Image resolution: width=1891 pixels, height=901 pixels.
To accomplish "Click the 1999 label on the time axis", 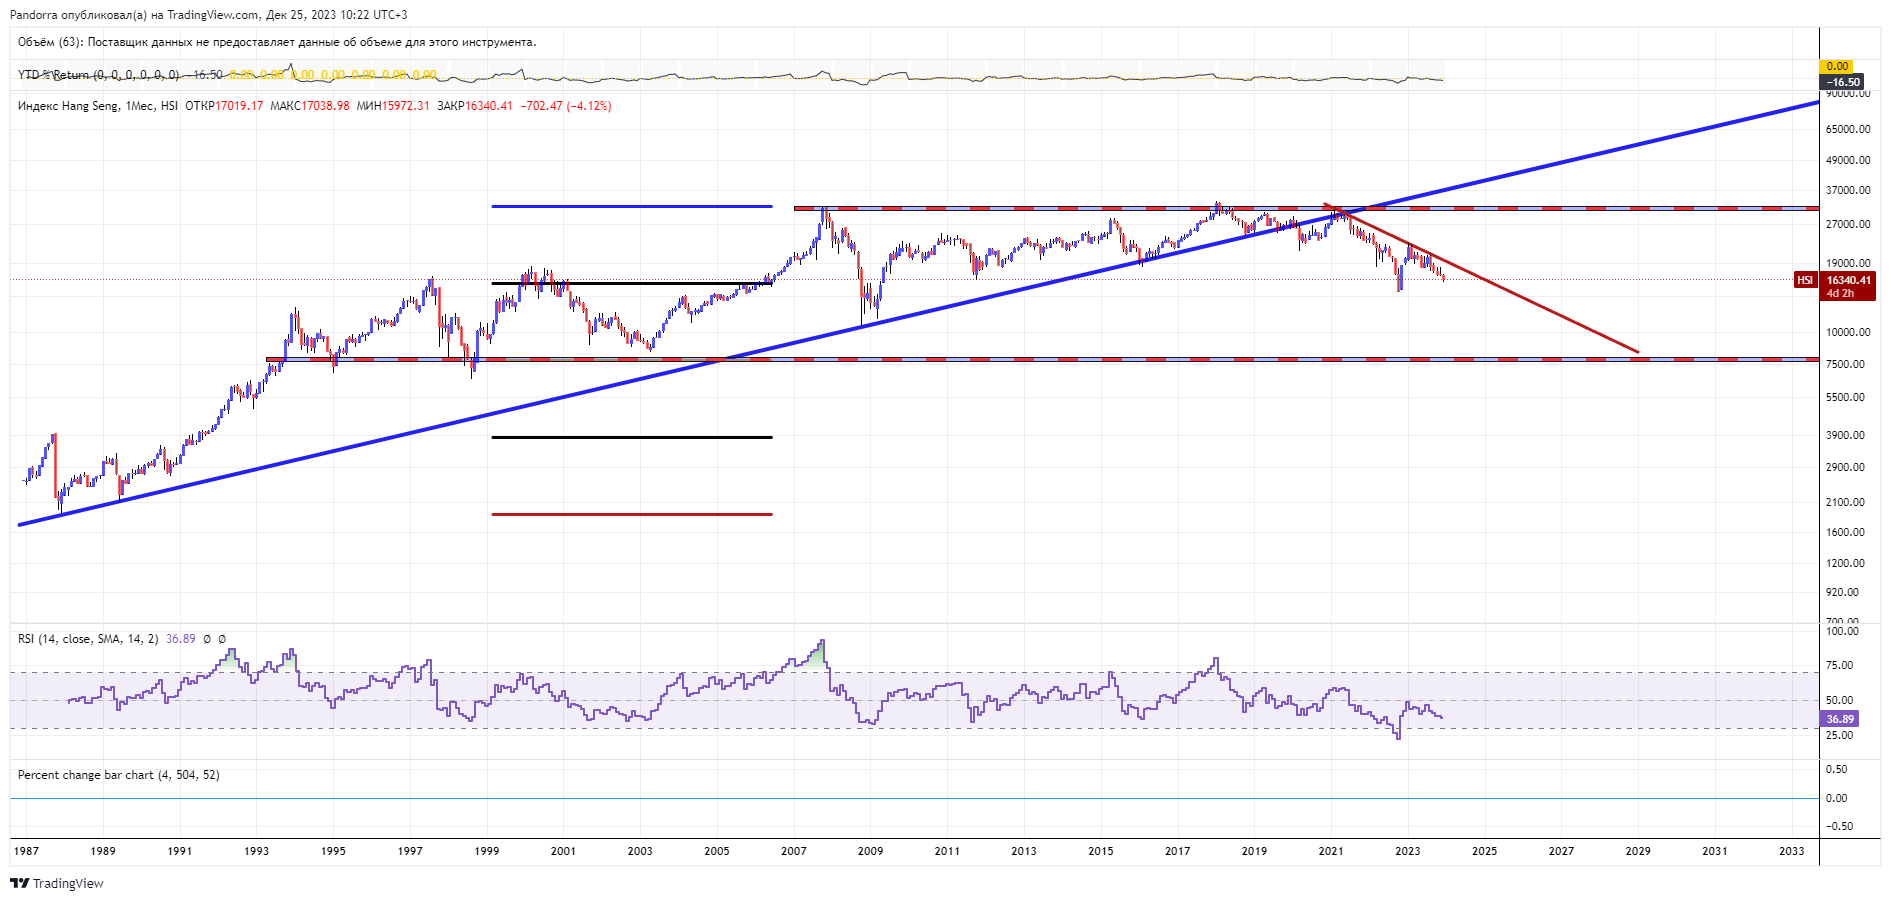I will [487, 851].
